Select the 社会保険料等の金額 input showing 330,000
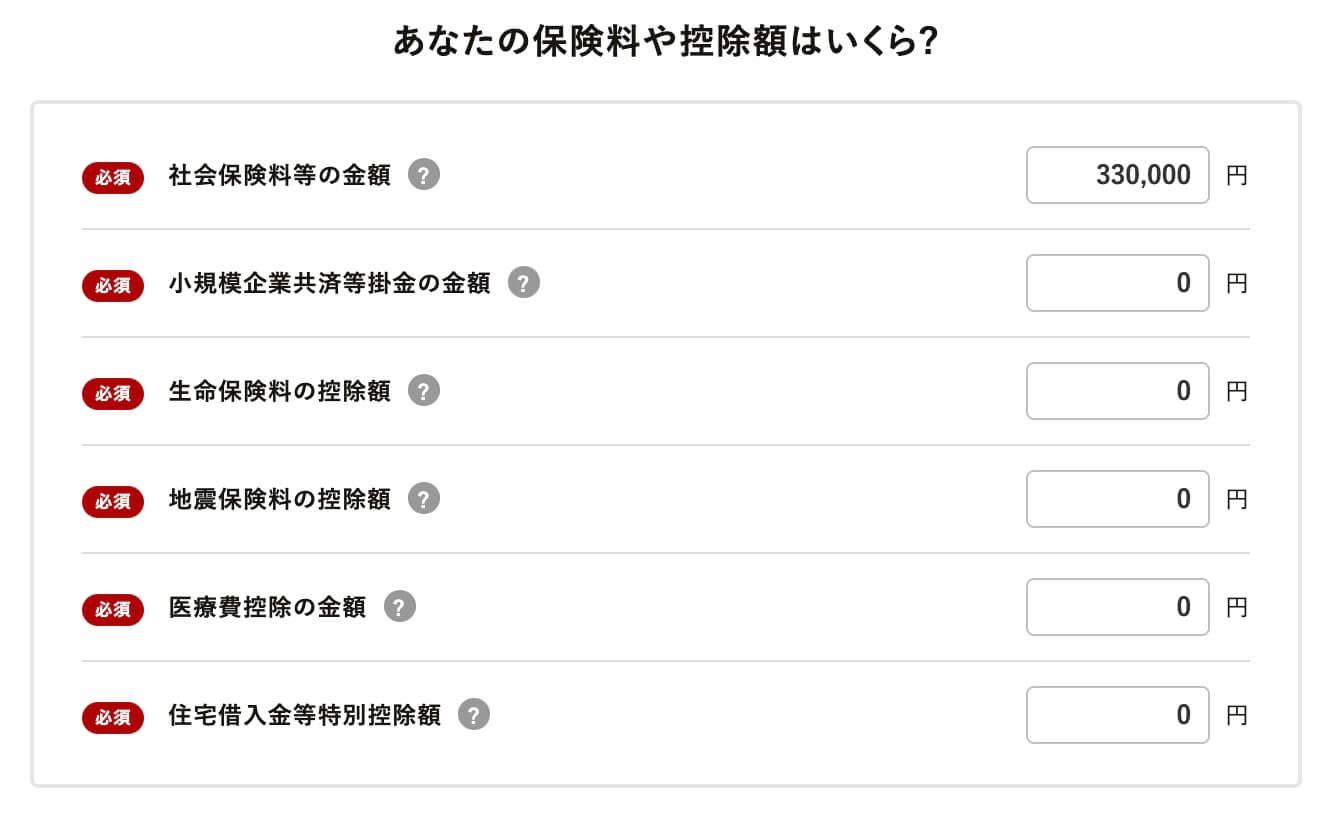This screenshot has height=820, width=1340. [x=1117, y=175]
